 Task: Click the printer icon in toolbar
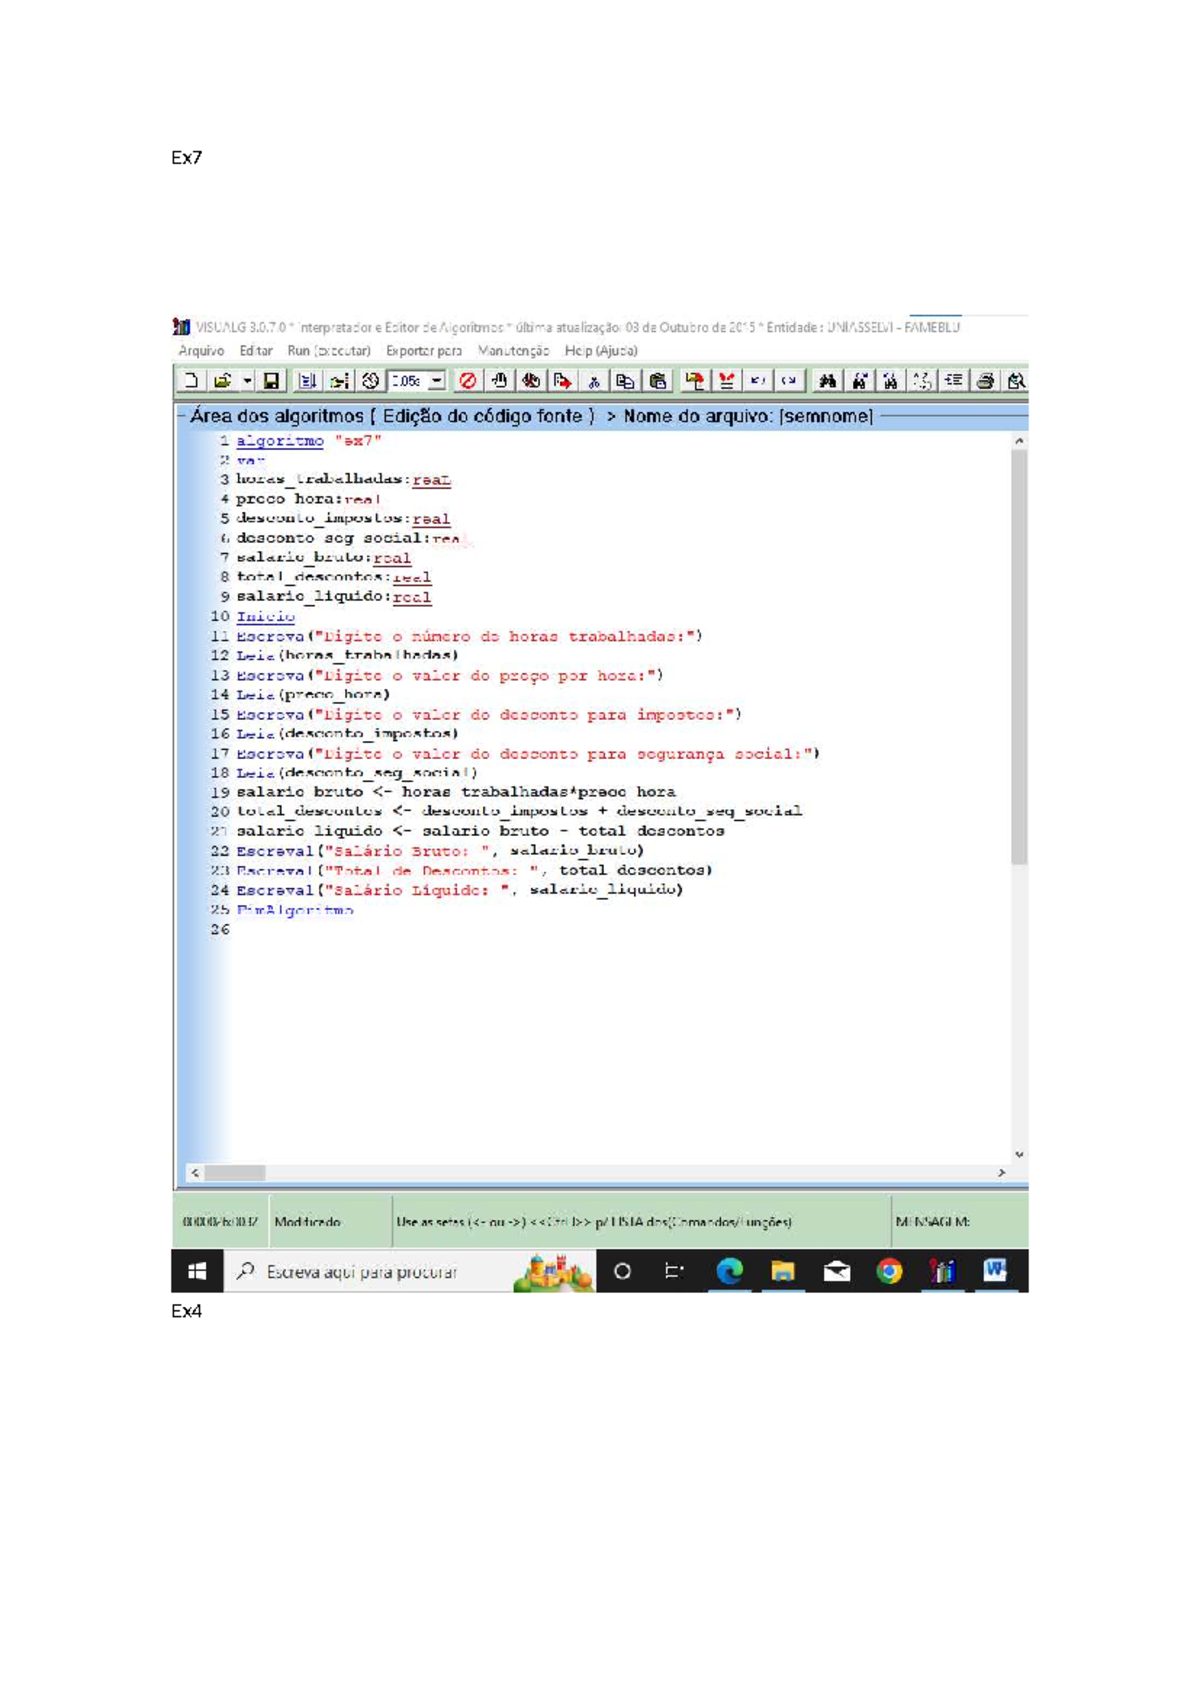coord(986,381)
